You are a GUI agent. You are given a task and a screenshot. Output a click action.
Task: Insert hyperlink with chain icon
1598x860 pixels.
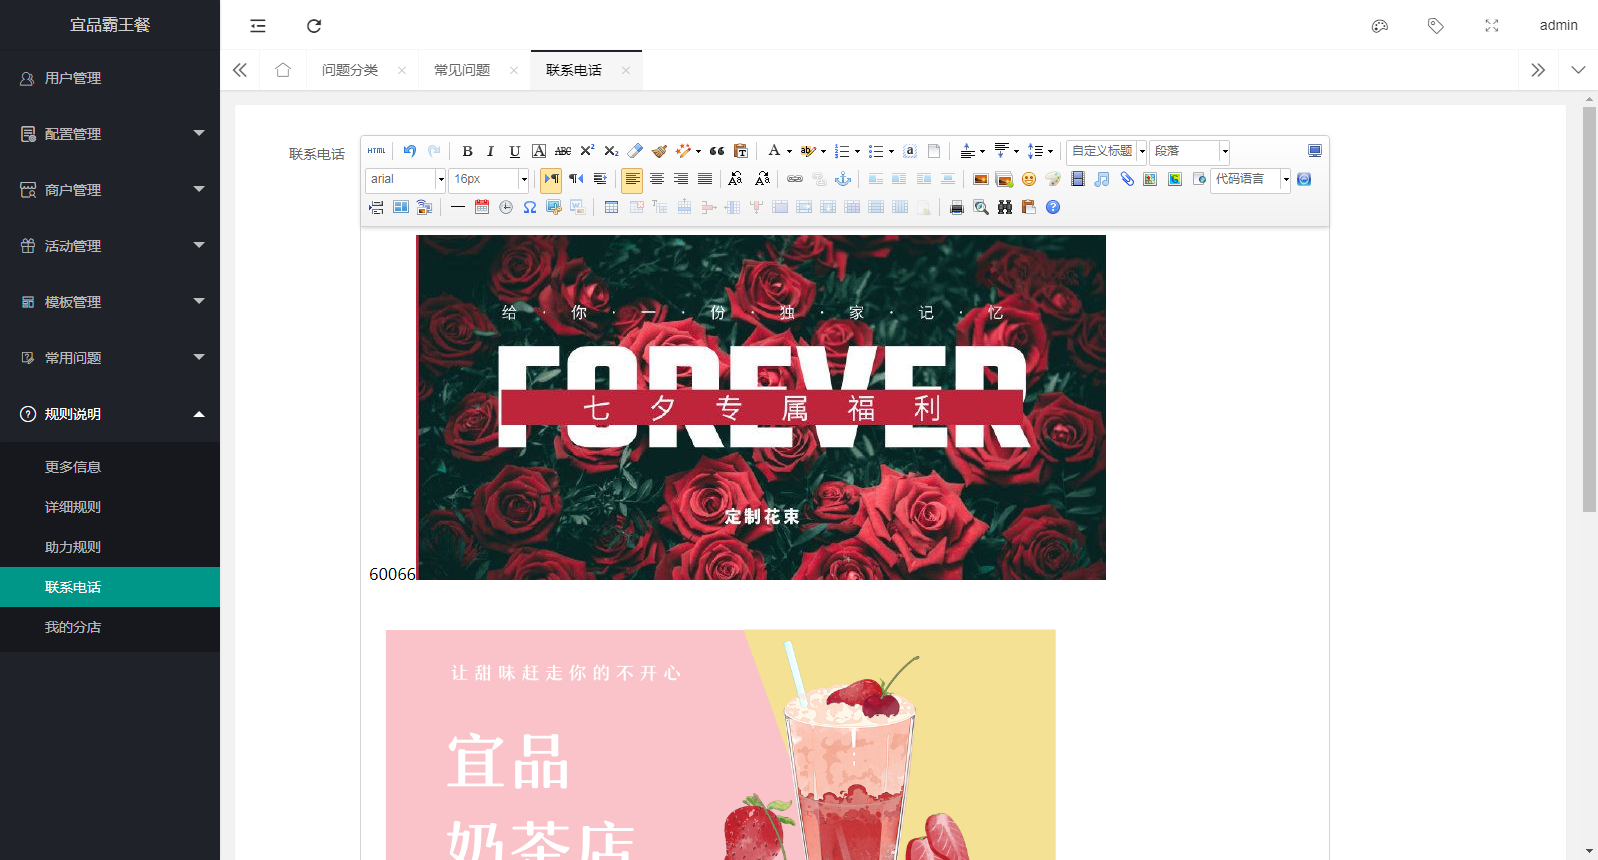795,179
